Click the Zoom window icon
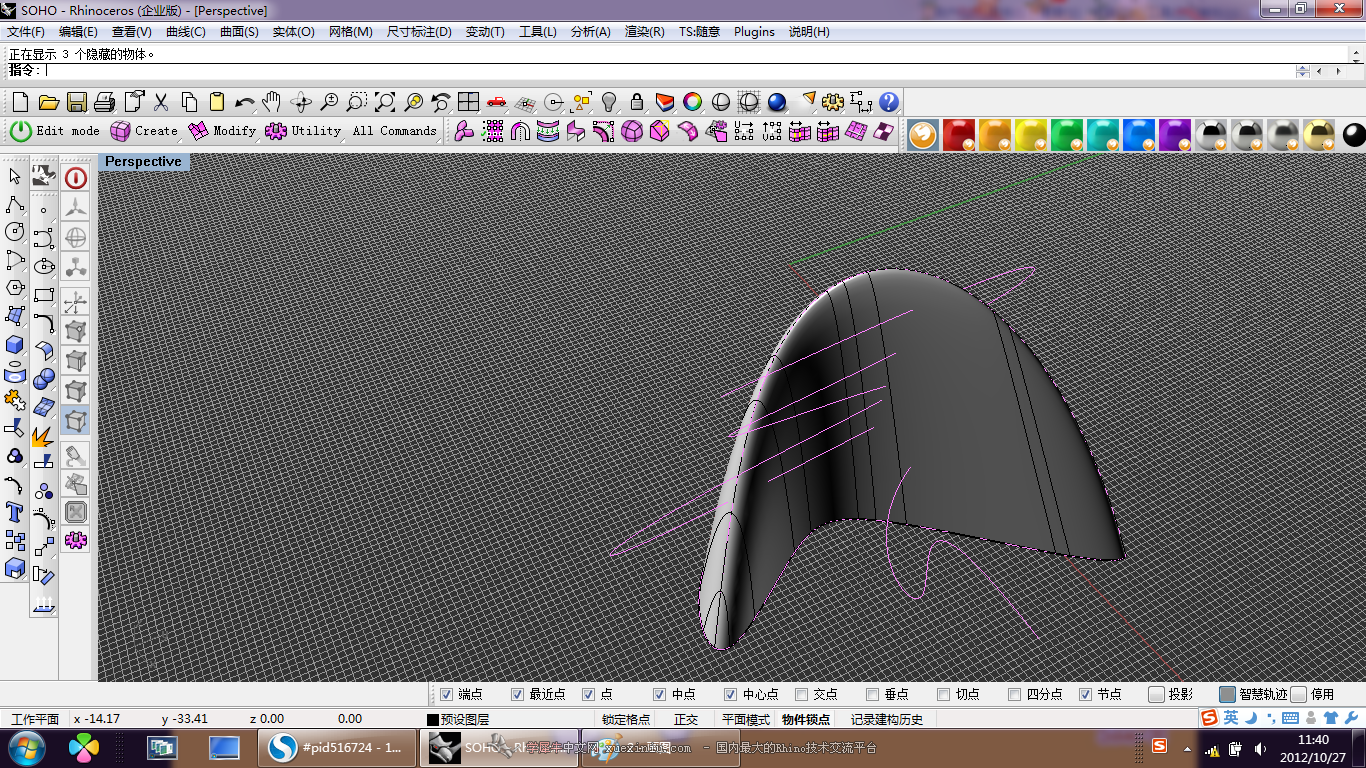This screenshot has height=768, width=1366. pos(356,102)
